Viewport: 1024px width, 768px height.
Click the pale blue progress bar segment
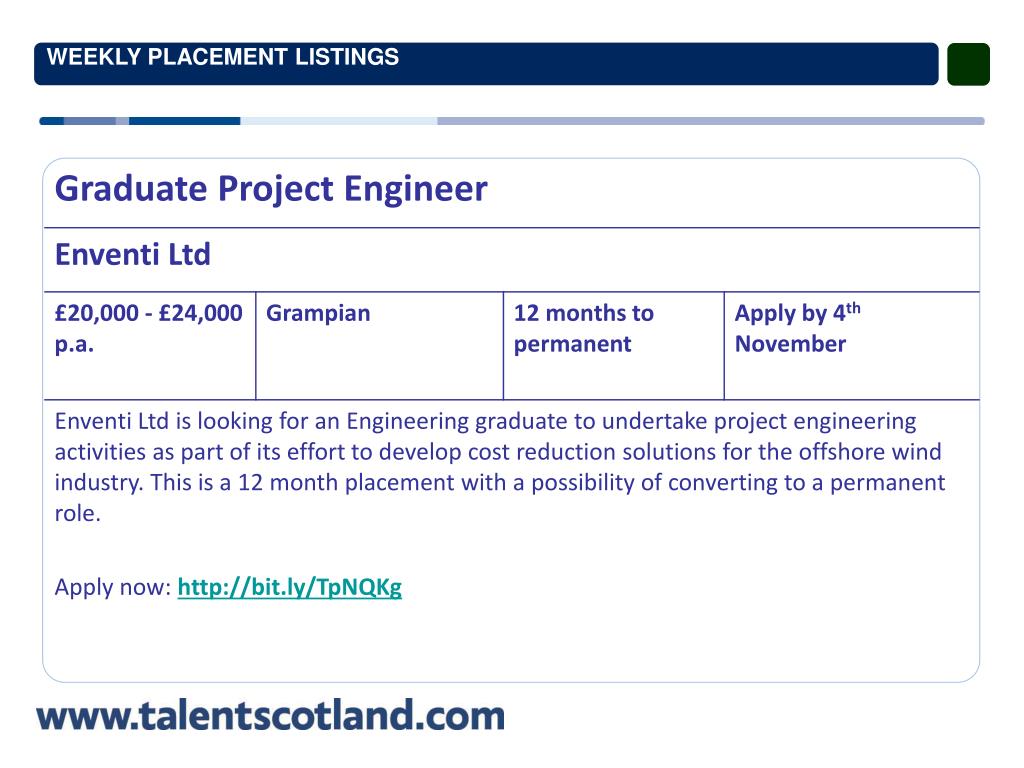click(x=339, y=121)
